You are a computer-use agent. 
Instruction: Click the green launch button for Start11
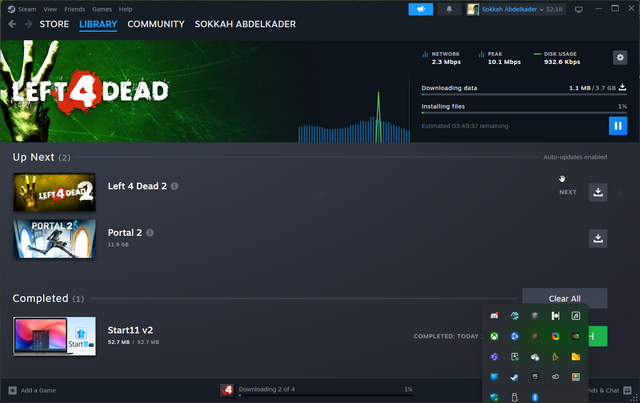(598, 336)
